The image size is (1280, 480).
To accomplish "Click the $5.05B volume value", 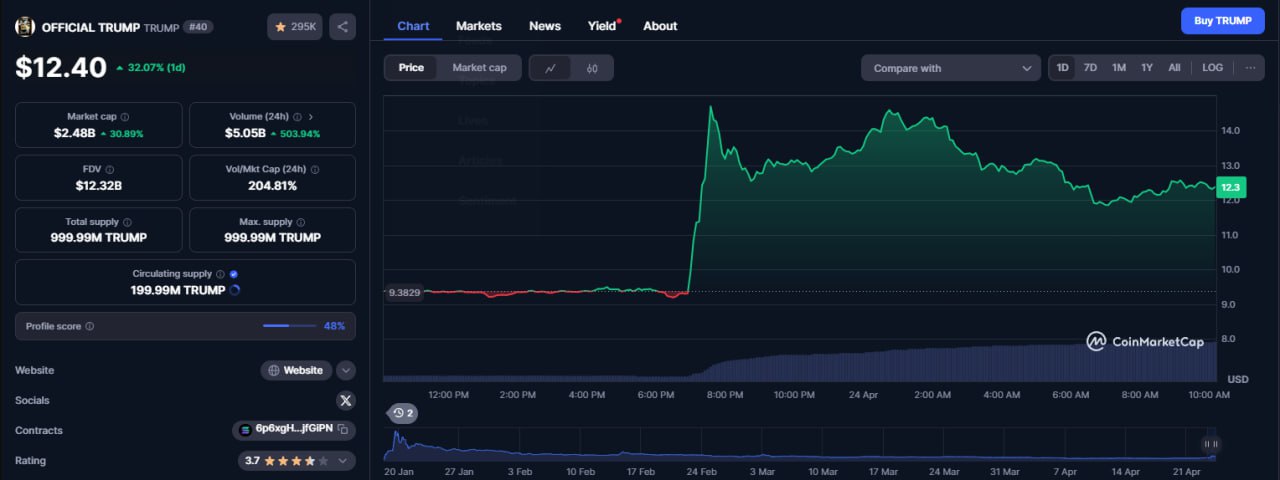I will click(245, 133).
